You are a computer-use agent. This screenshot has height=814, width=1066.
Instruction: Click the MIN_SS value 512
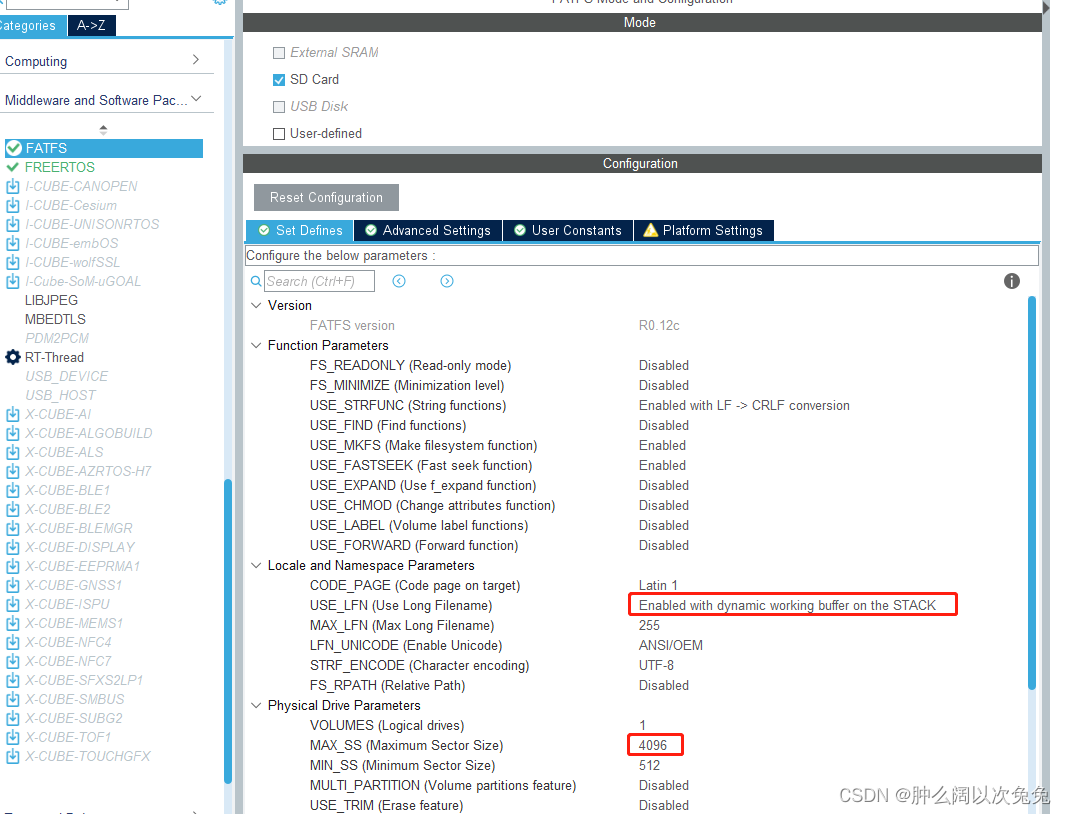649,766
